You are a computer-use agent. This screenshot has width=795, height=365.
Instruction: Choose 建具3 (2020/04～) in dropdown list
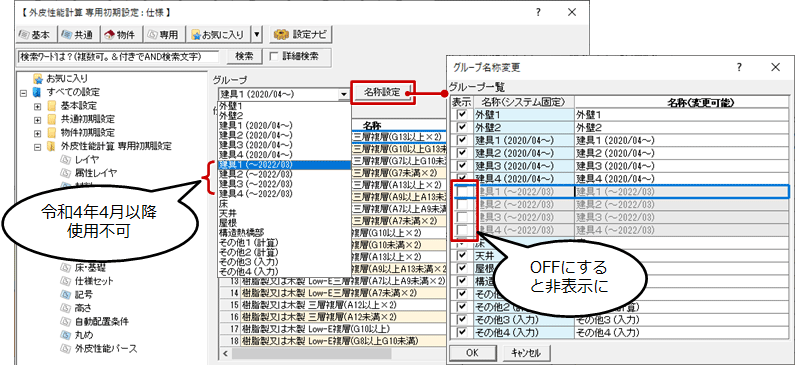[x=284, y=145]
